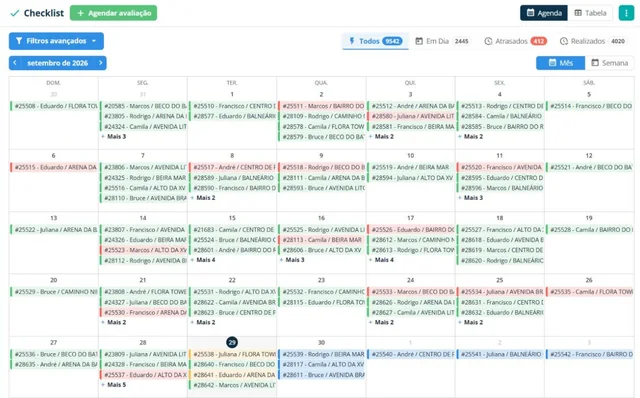Open the green three-dot options menu
640x398 pixels.
[626, 13]
